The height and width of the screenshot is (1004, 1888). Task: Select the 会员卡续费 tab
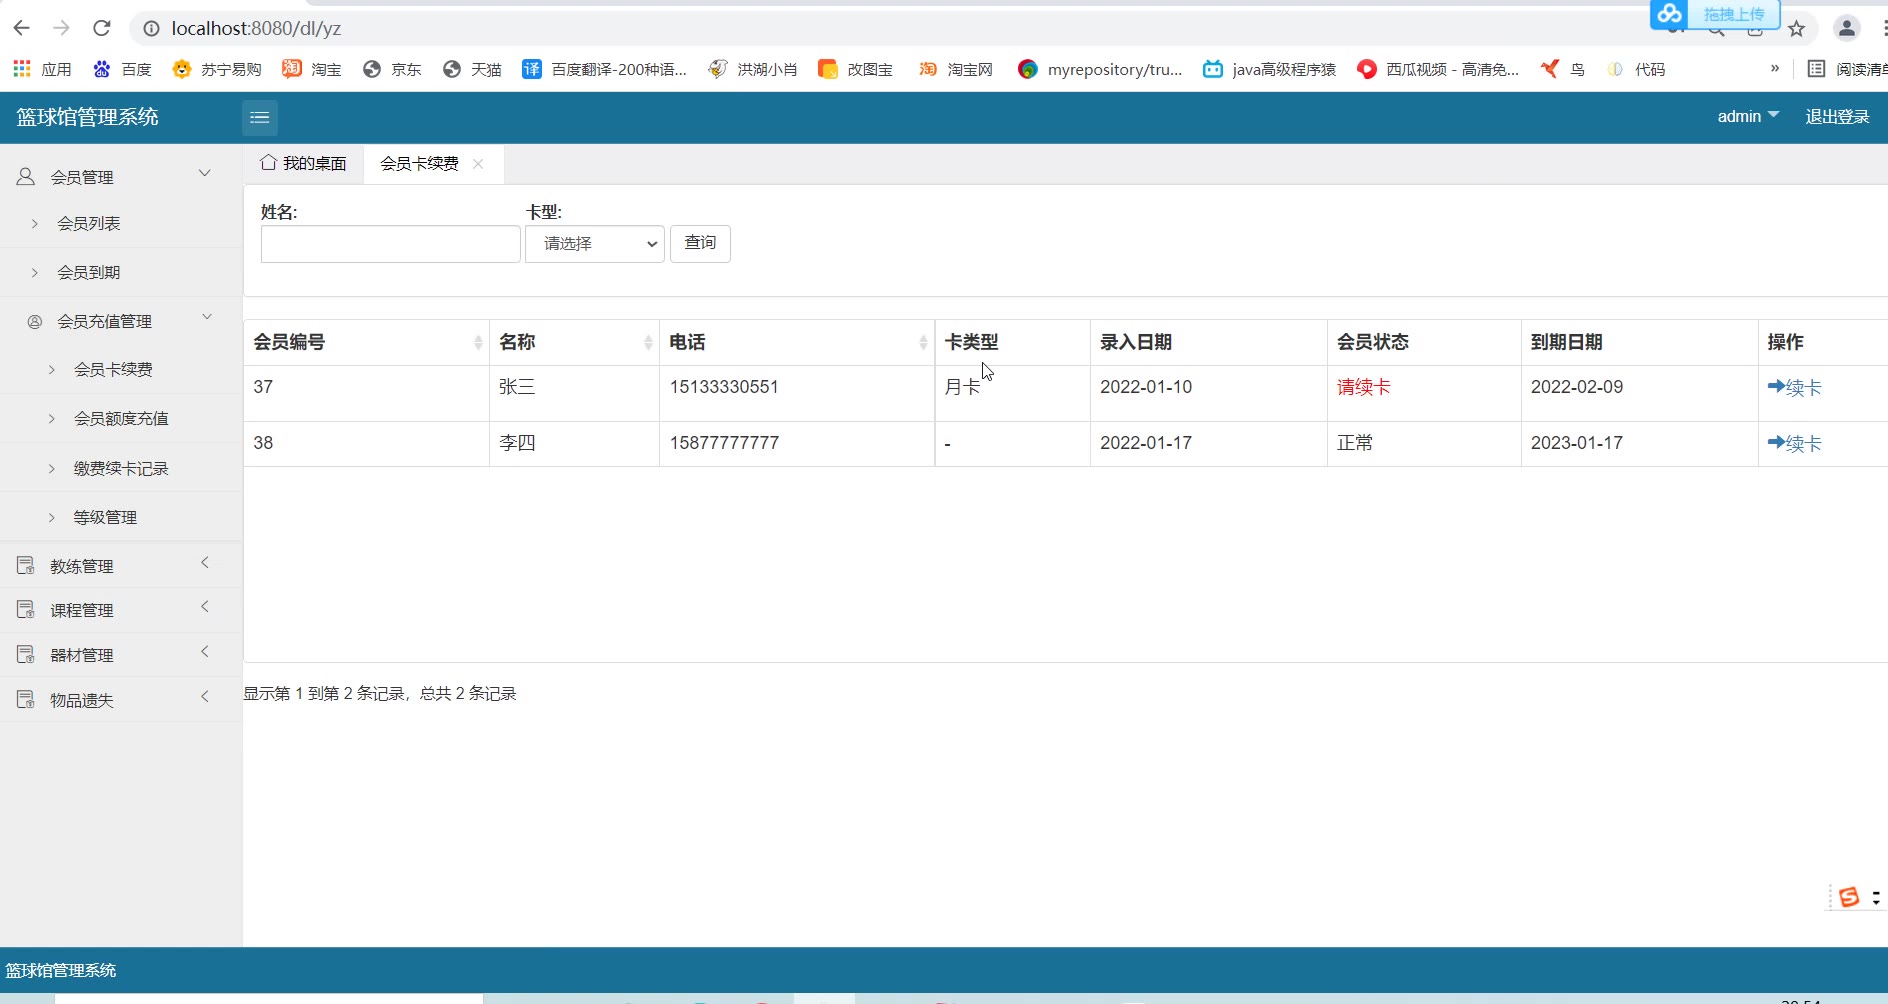click(x=419, y=163)
